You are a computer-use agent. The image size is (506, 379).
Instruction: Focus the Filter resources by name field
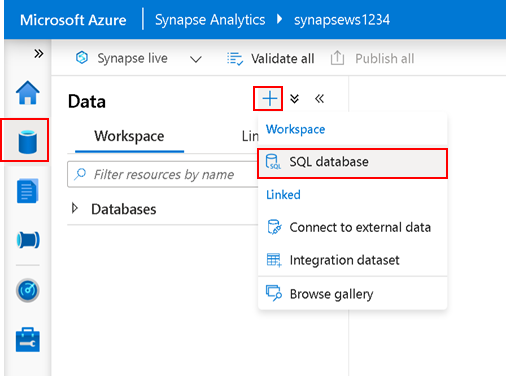pyautogui.click(x=163, y=174)
